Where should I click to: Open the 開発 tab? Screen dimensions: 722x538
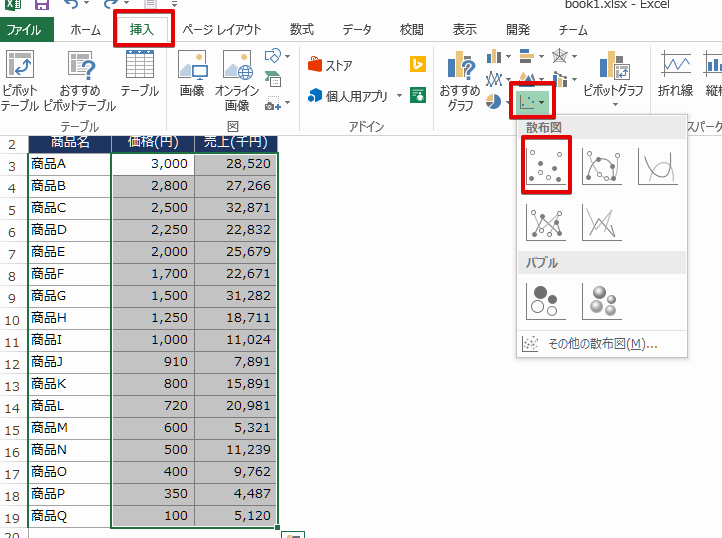[517, 30]
